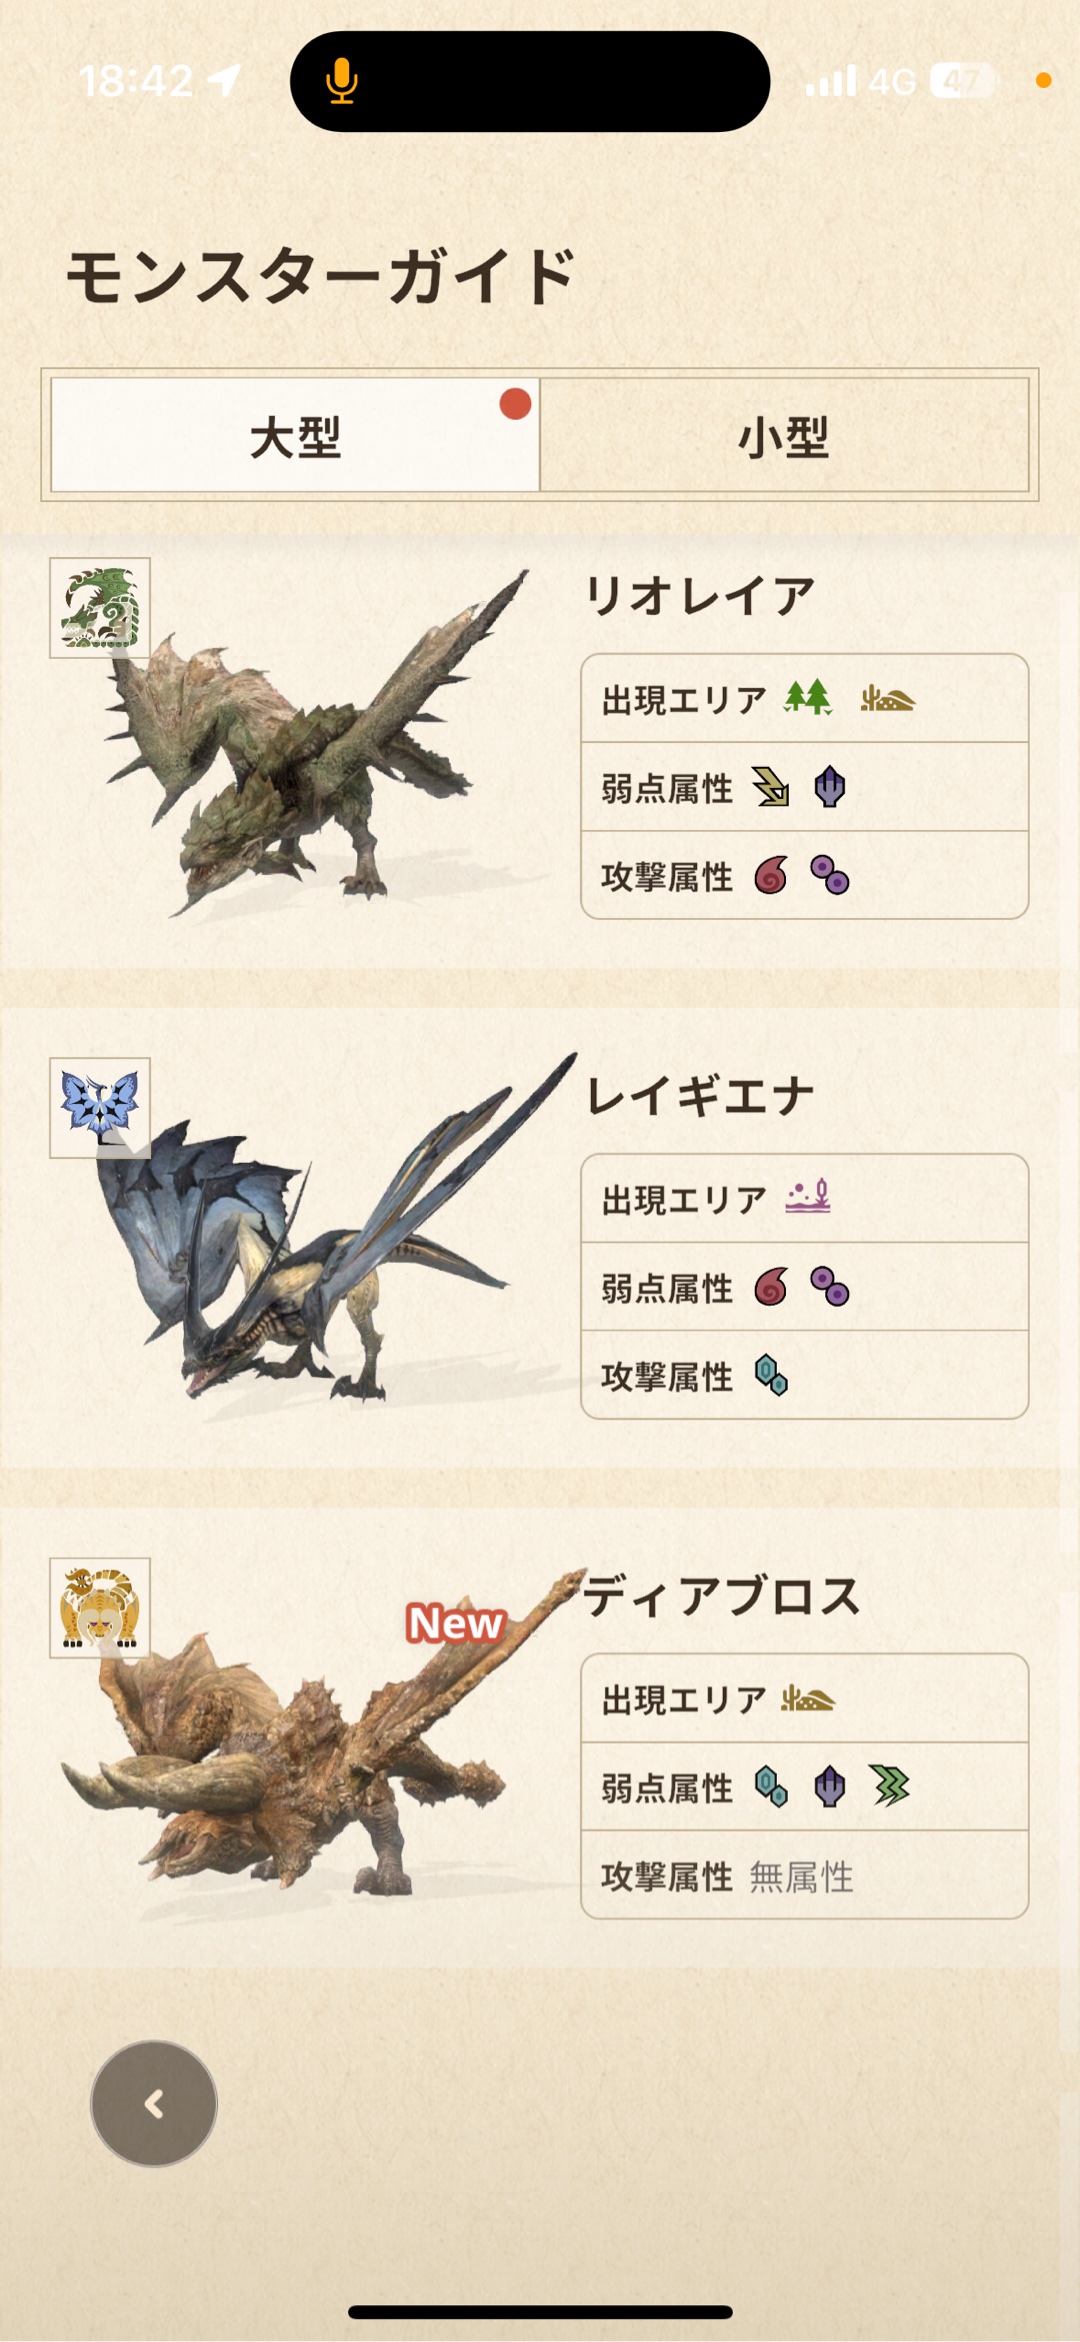Tap desert habitat icon in Rathian's row

pyautogui.click(x=887, y=698)
